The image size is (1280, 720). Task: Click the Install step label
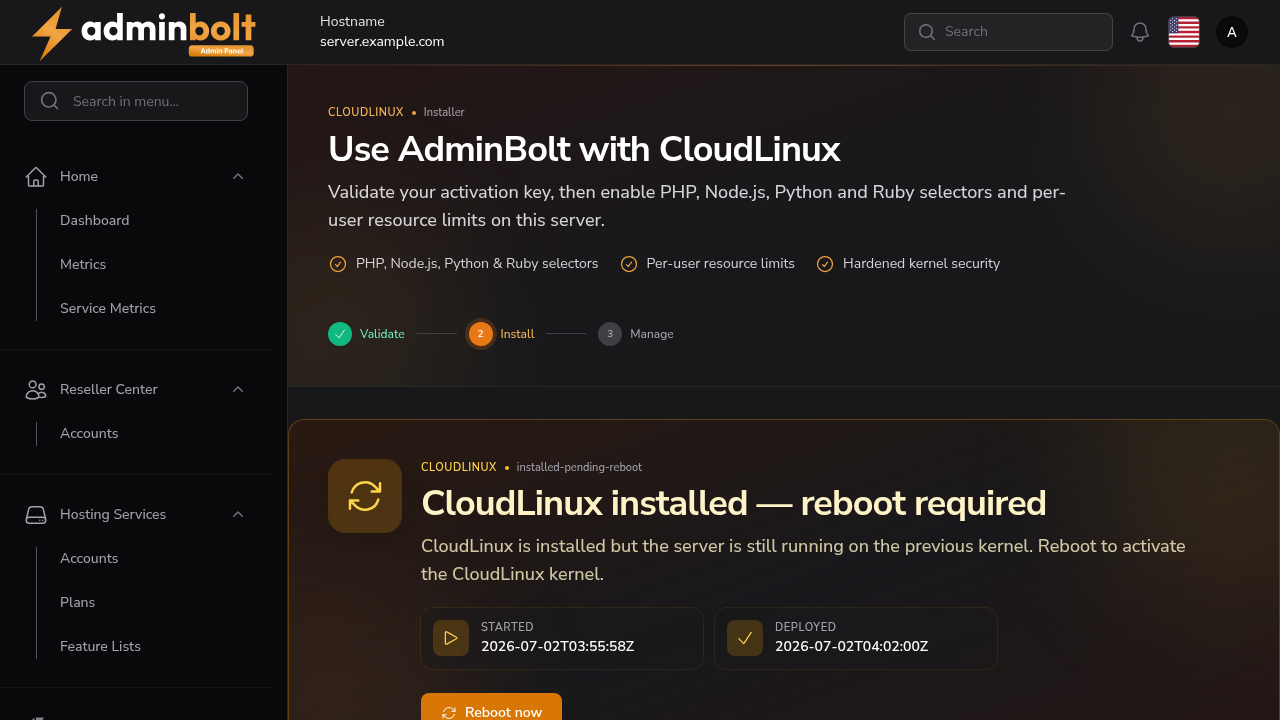click(x=517, y=334)
